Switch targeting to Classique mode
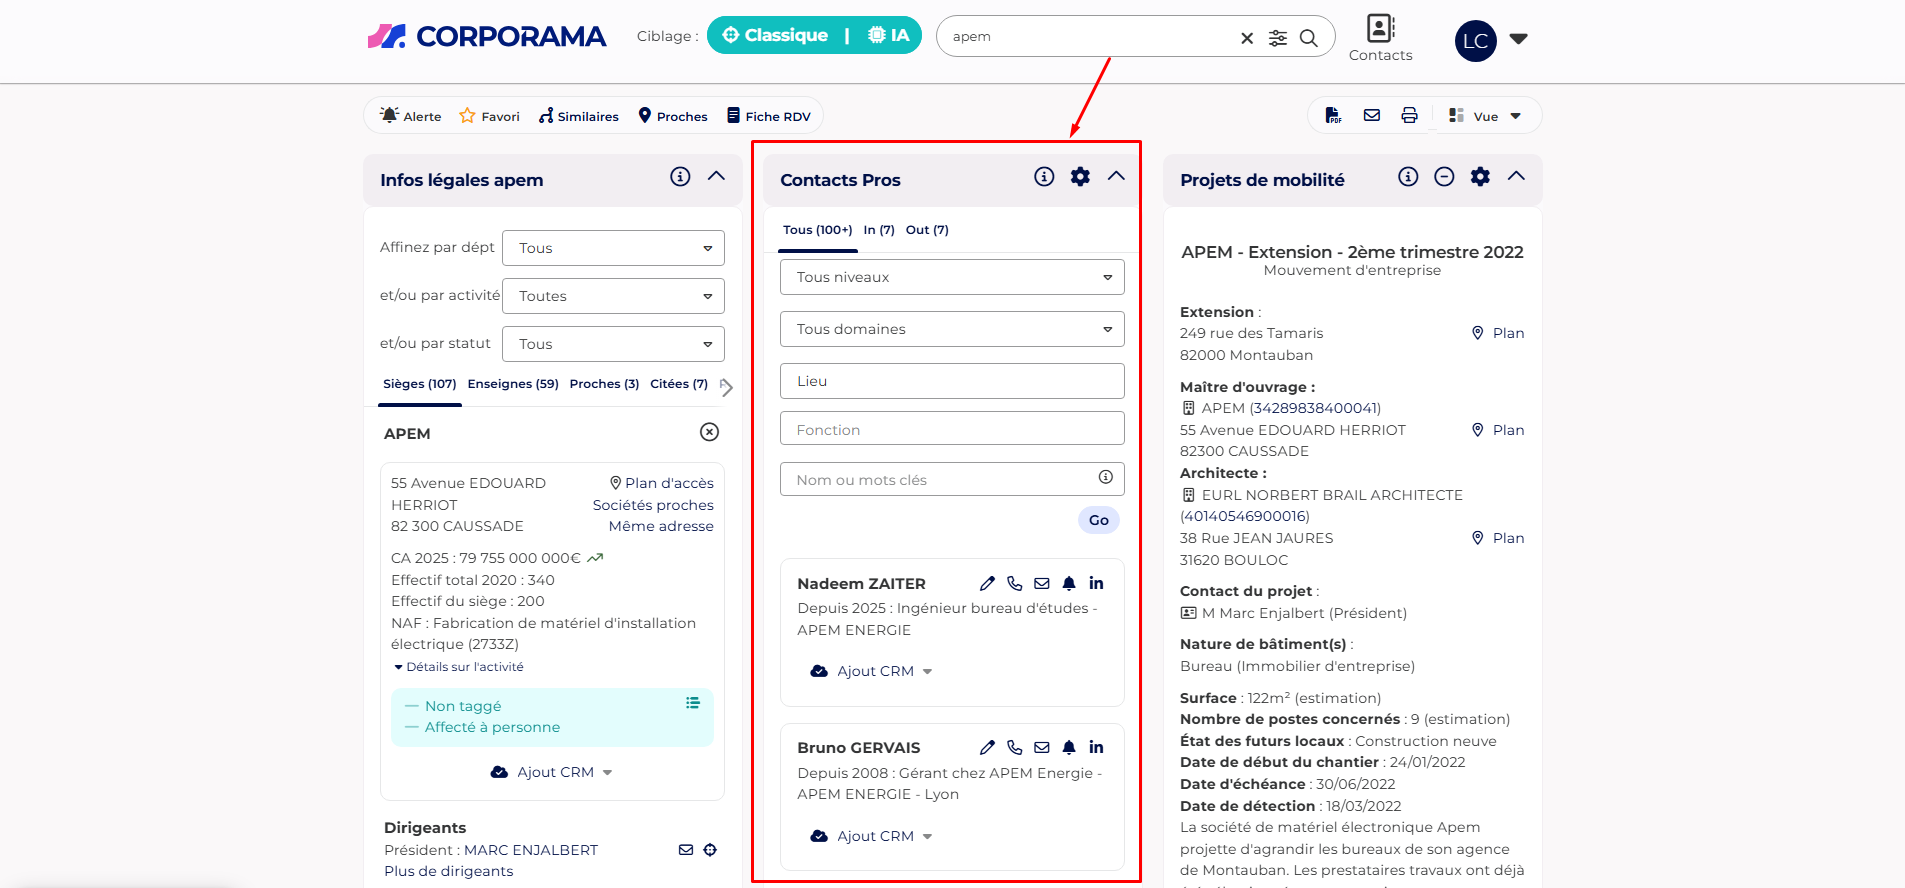The image size is (1905, 888). (775, 35)
